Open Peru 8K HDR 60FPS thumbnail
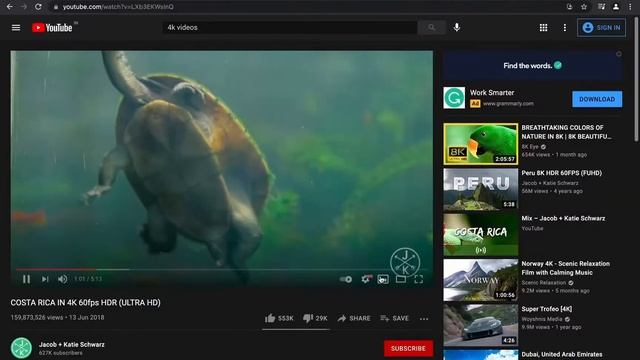This screenshot has height=360, width=640. point(480,189)
